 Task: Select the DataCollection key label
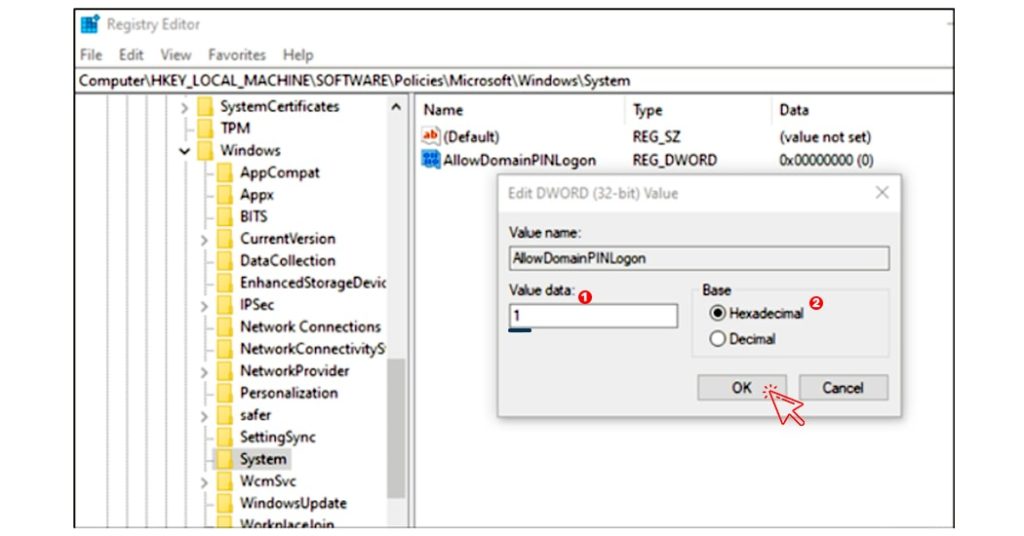pos(287,260)
